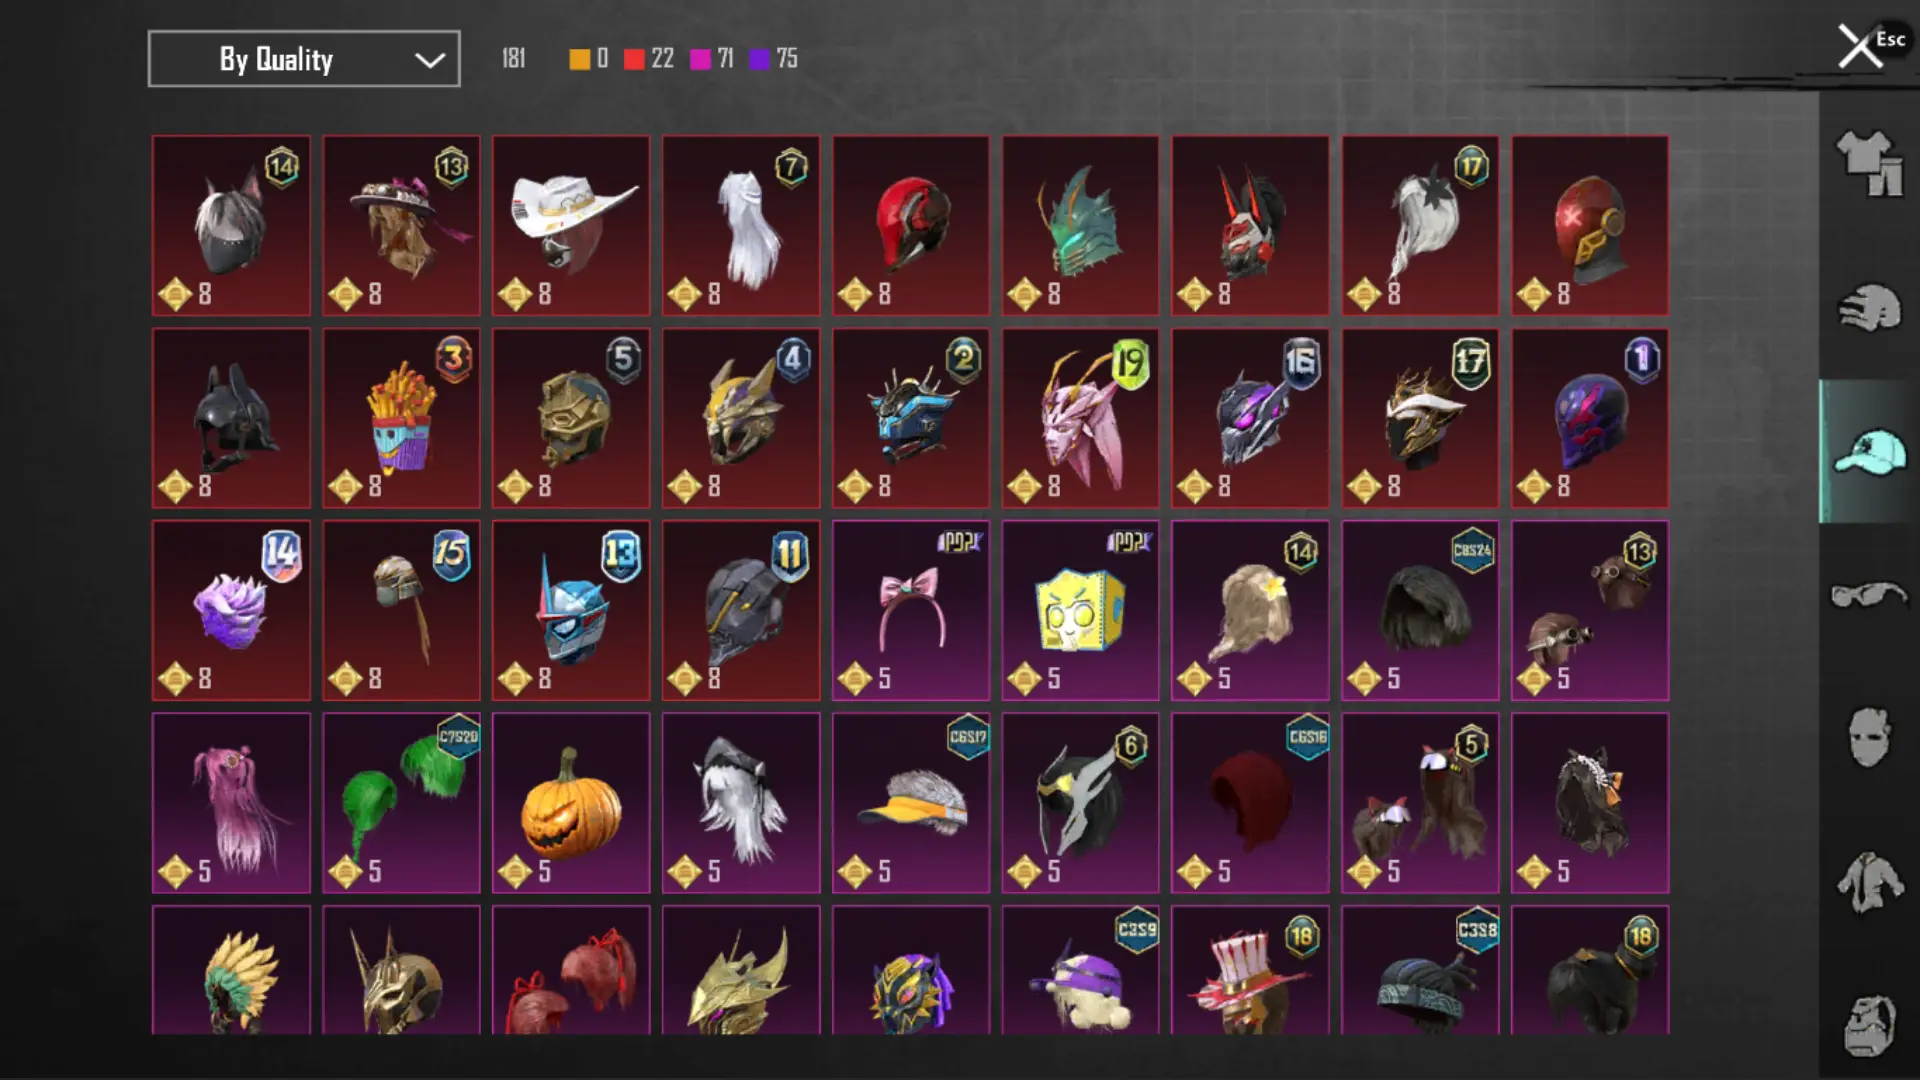Select the orange visor with gray hair
The height and width of the screenshot is (1080, 1920).
(x=911, y=803)
